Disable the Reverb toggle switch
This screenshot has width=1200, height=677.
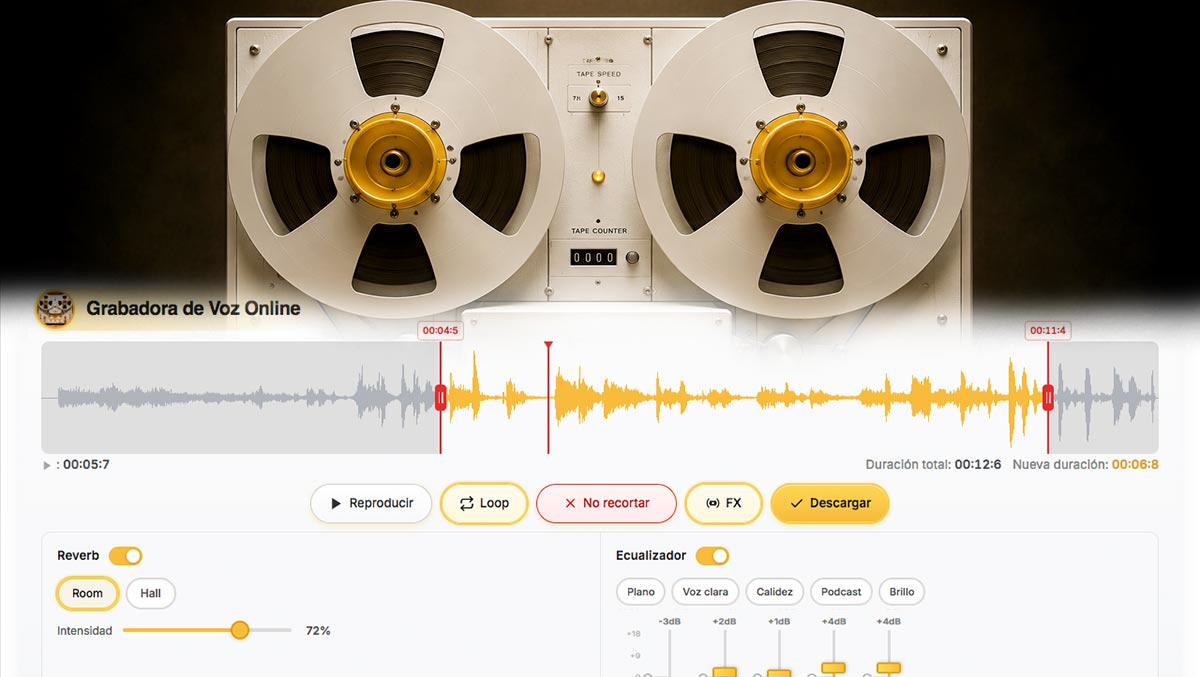[x=126, y=556]
